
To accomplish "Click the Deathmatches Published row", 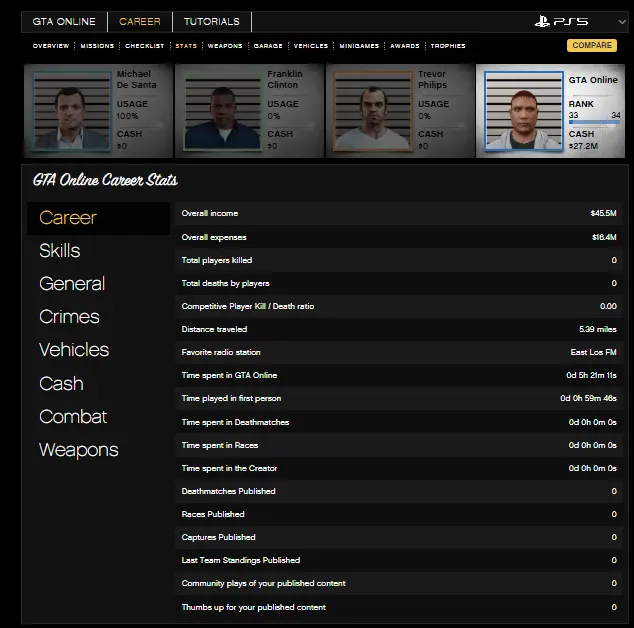I will (399, 491).
